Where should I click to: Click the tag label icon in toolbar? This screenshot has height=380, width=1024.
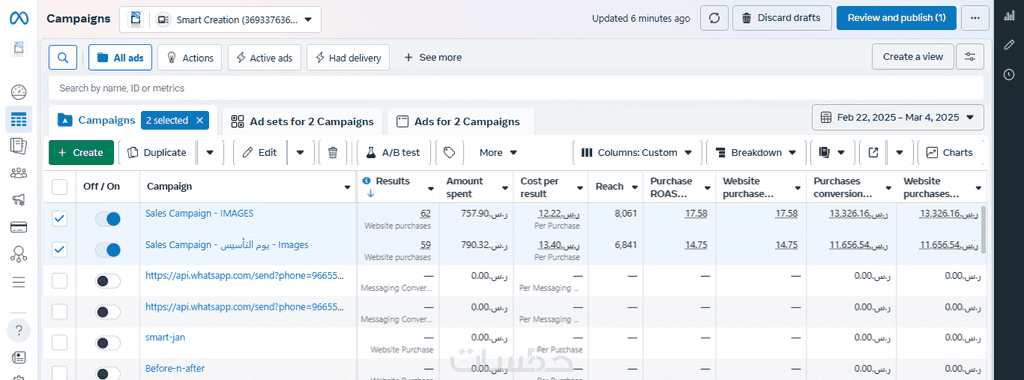click(x=449, y=152)
